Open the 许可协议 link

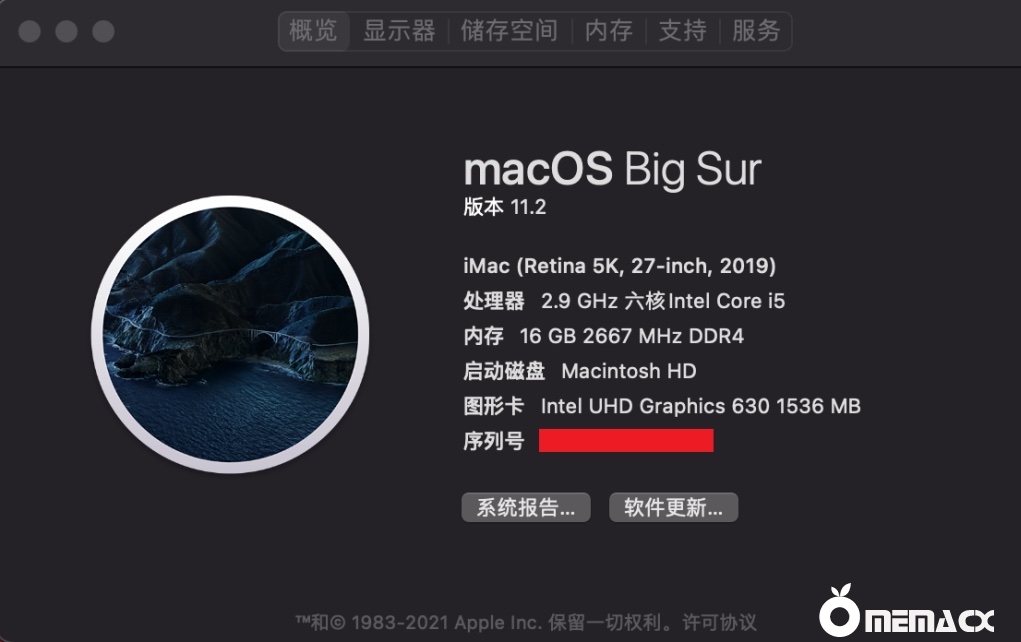720,622
